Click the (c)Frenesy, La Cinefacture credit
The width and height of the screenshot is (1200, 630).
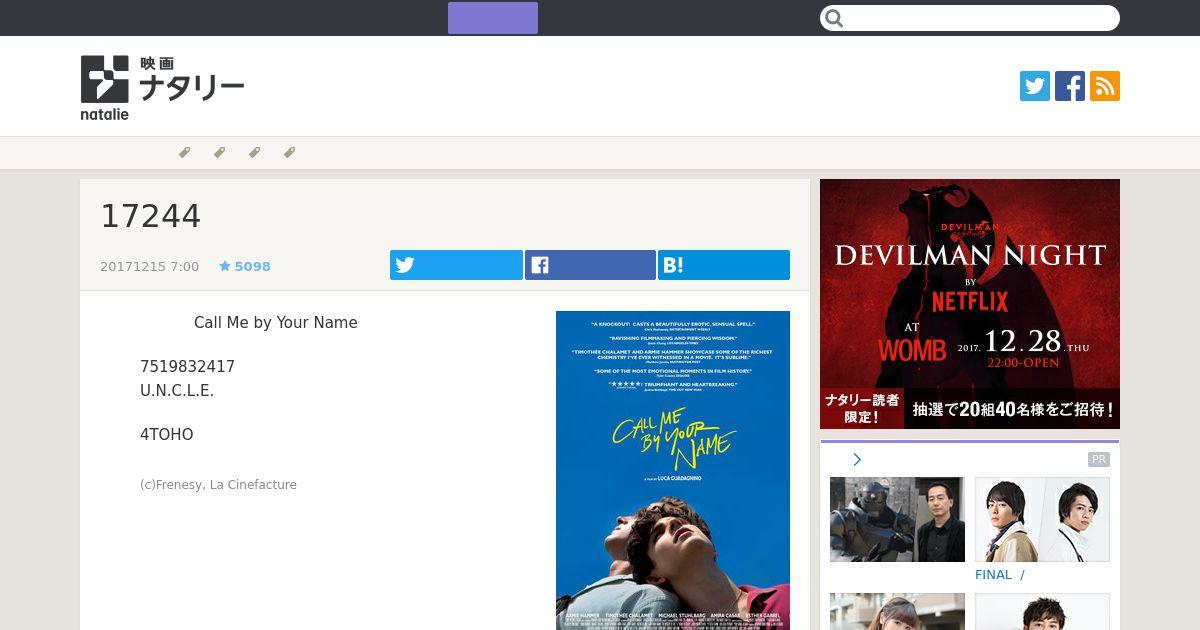pos(218,485)
